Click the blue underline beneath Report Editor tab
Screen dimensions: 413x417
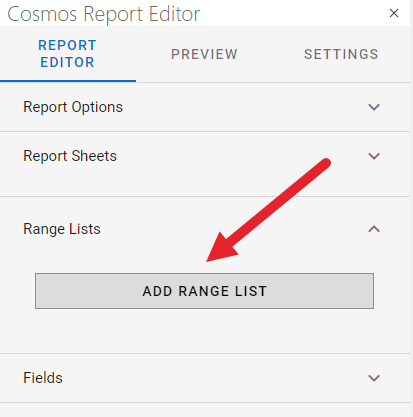[68, 81]
